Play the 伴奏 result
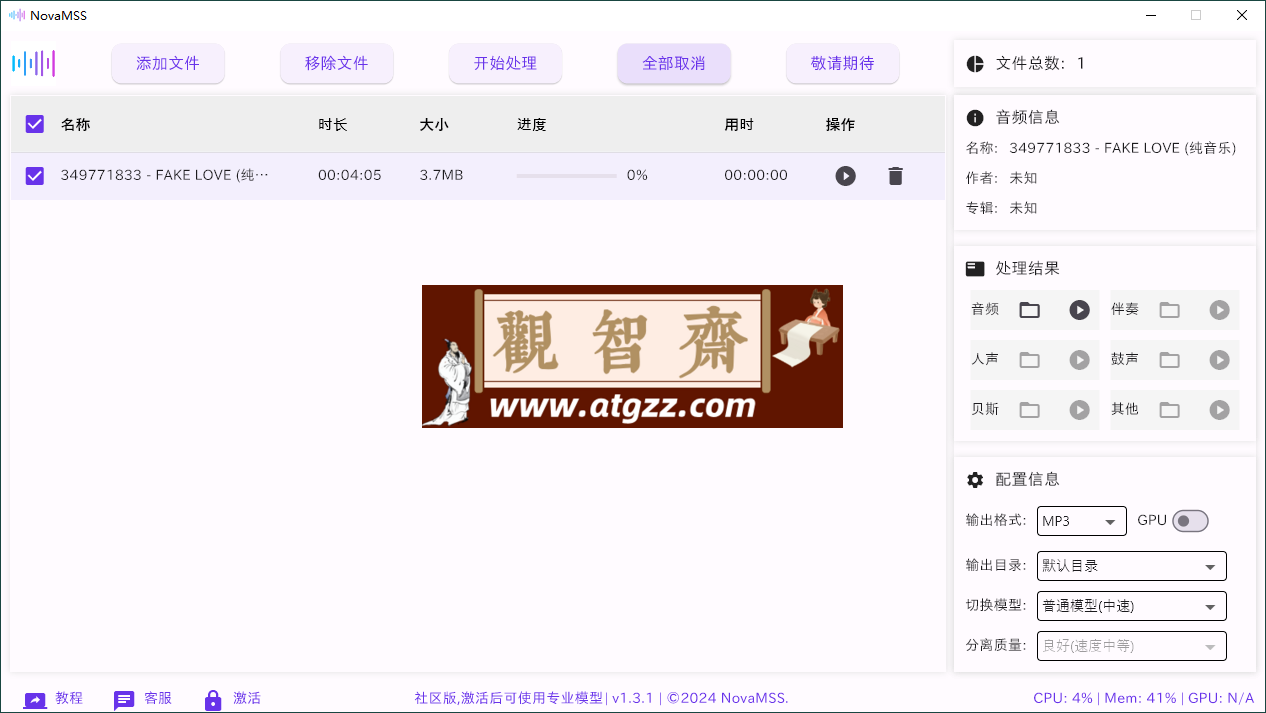Image resolution: width=1266 pixels, height=713 pixels. click(x=1219, y=310)
